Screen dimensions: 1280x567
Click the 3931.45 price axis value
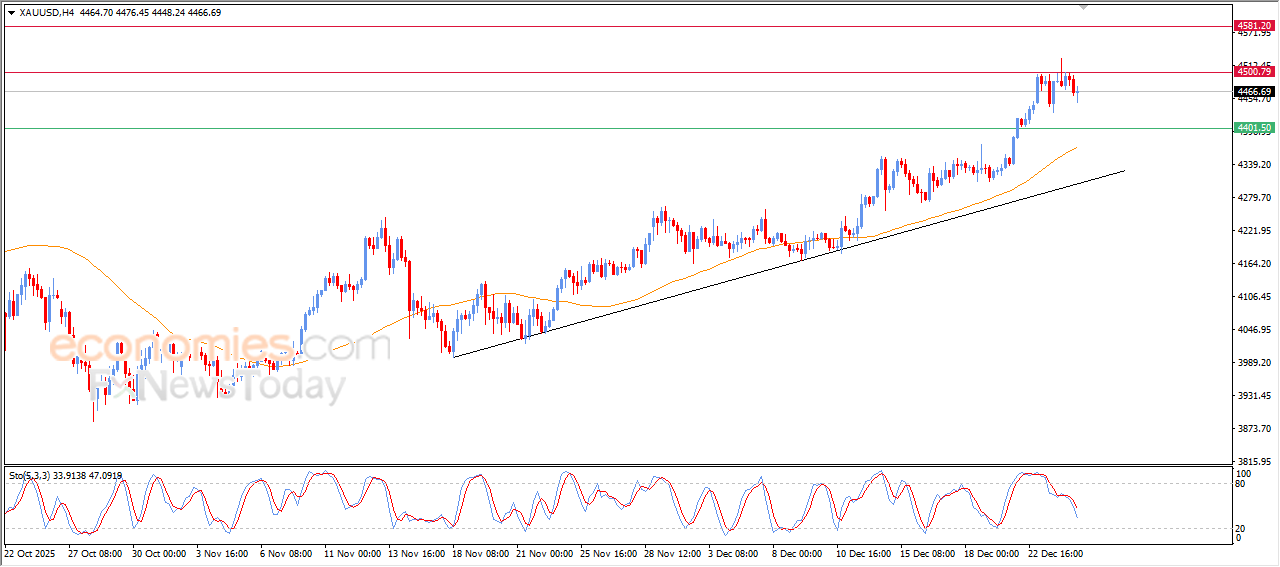(1253, 396)
